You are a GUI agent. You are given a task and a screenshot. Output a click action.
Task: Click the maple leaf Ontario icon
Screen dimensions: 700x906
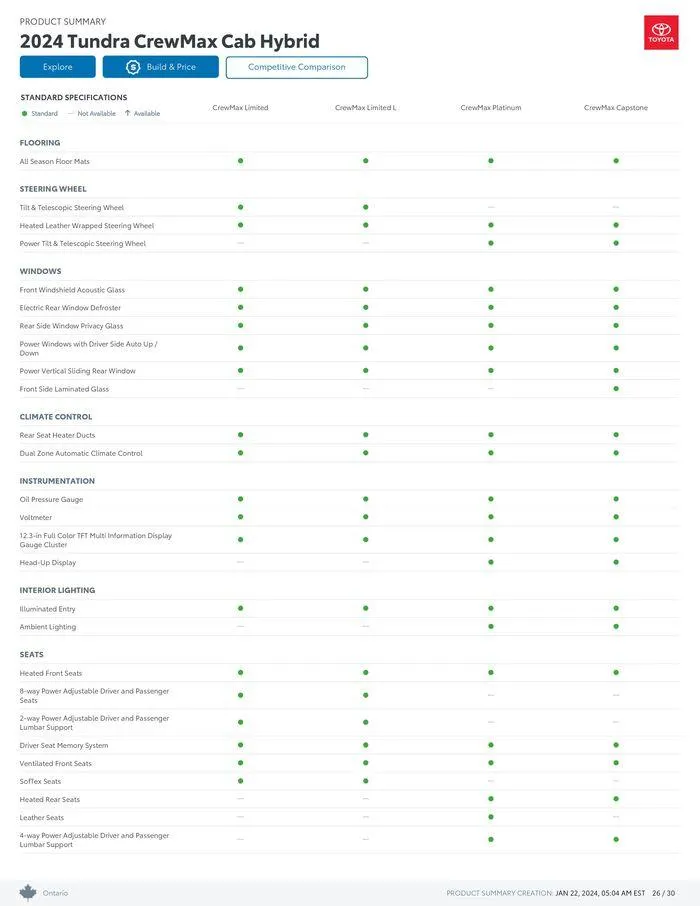tap(28, 892)
